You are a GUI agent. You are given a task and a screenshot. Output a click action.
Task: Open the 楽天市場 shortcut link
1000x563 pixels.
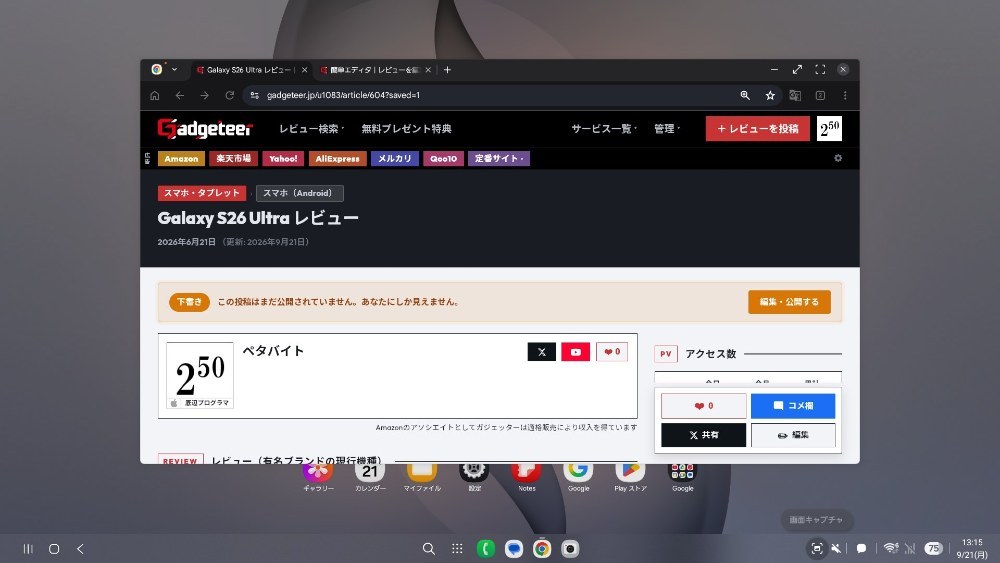233,159
